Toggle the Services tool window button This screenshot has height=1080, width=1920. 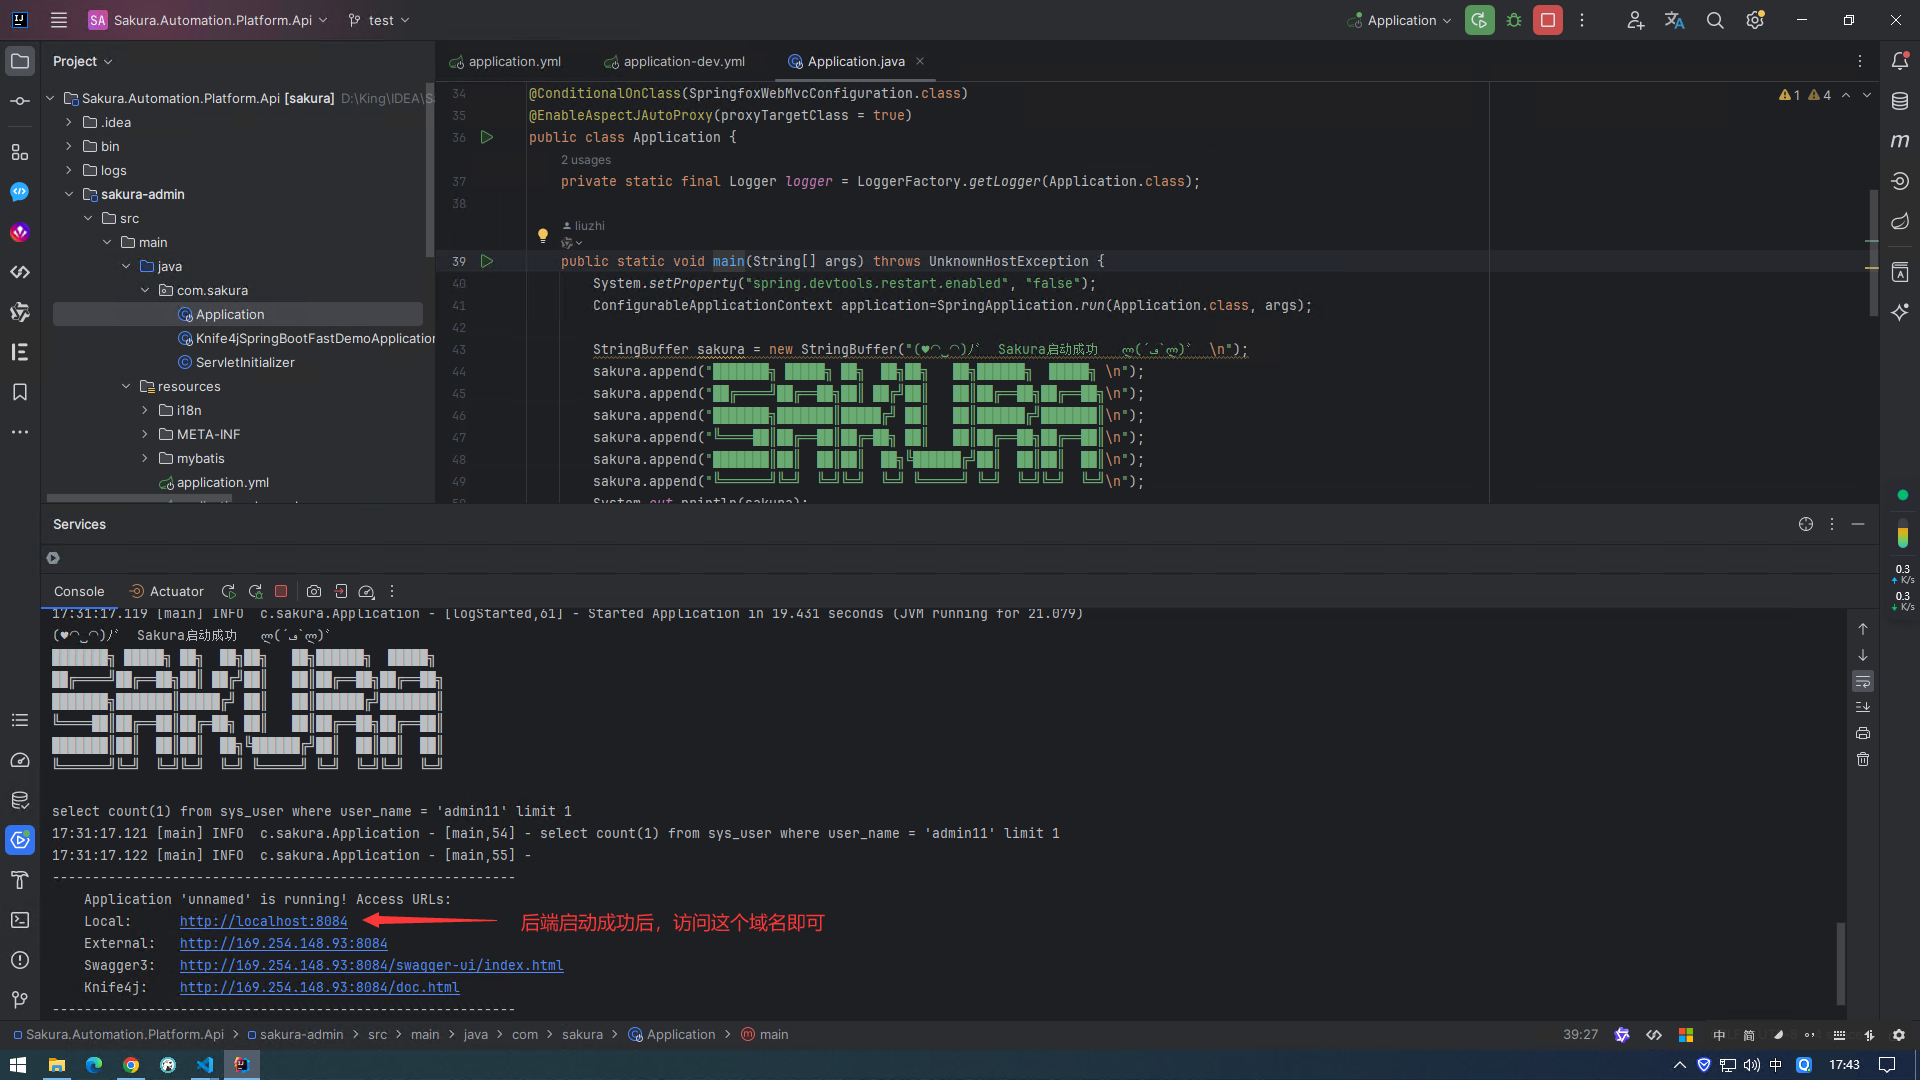click(20, 840)
